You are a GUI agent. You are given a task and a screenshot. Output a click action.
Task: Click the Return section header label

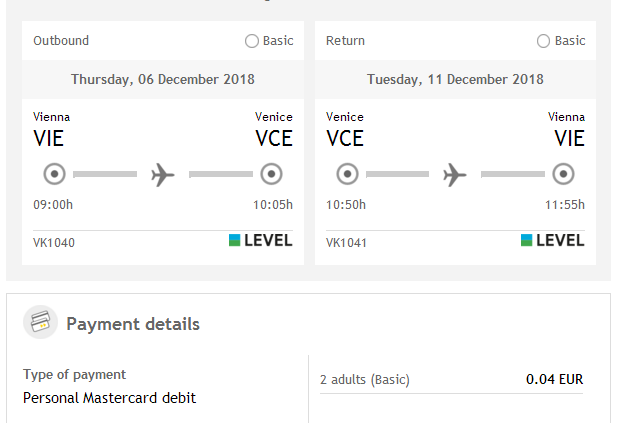[345, 40]
